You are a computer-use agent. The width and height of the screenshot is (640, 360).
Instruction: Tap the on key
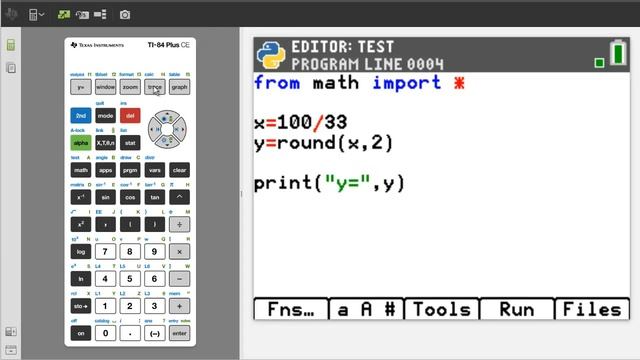pyautogui.click(x=81, y=333)
